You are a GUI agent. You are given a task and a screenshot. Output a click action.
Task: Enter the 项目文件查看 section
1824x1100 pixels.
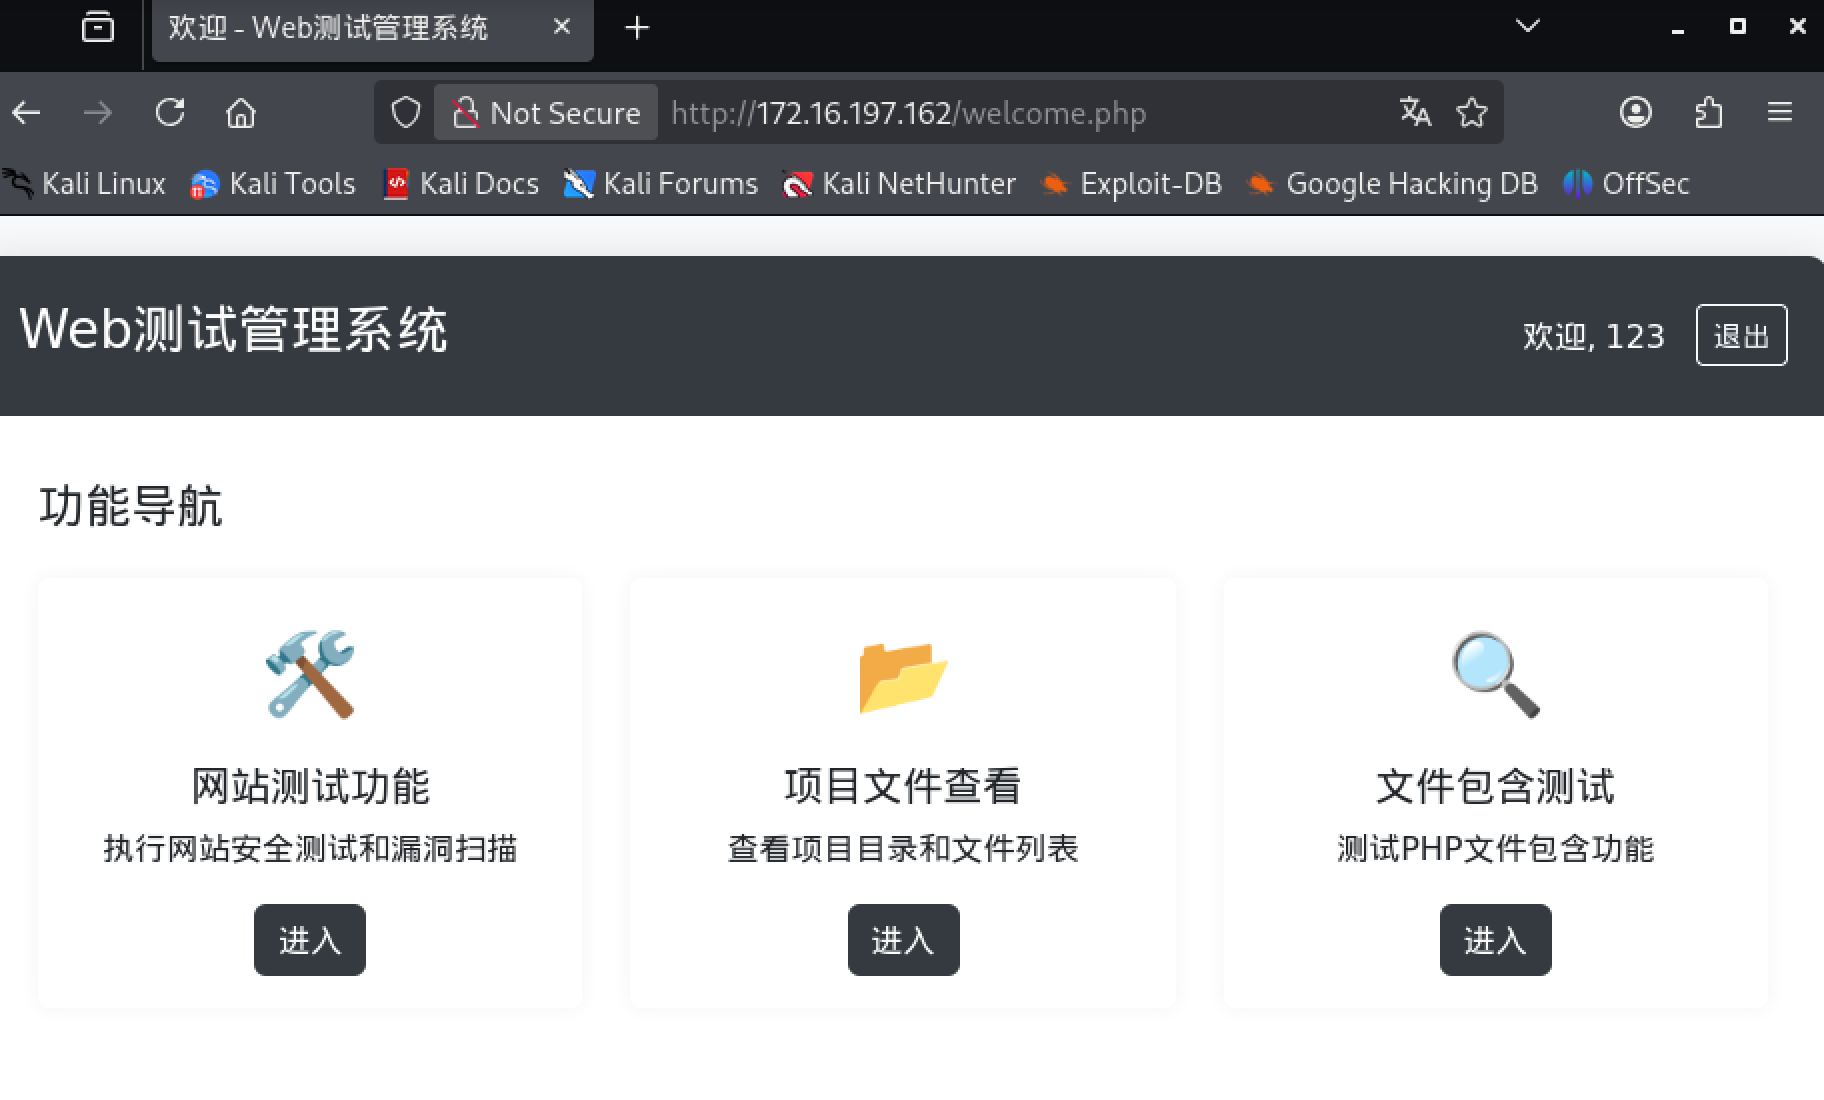[x=903, y=940]
